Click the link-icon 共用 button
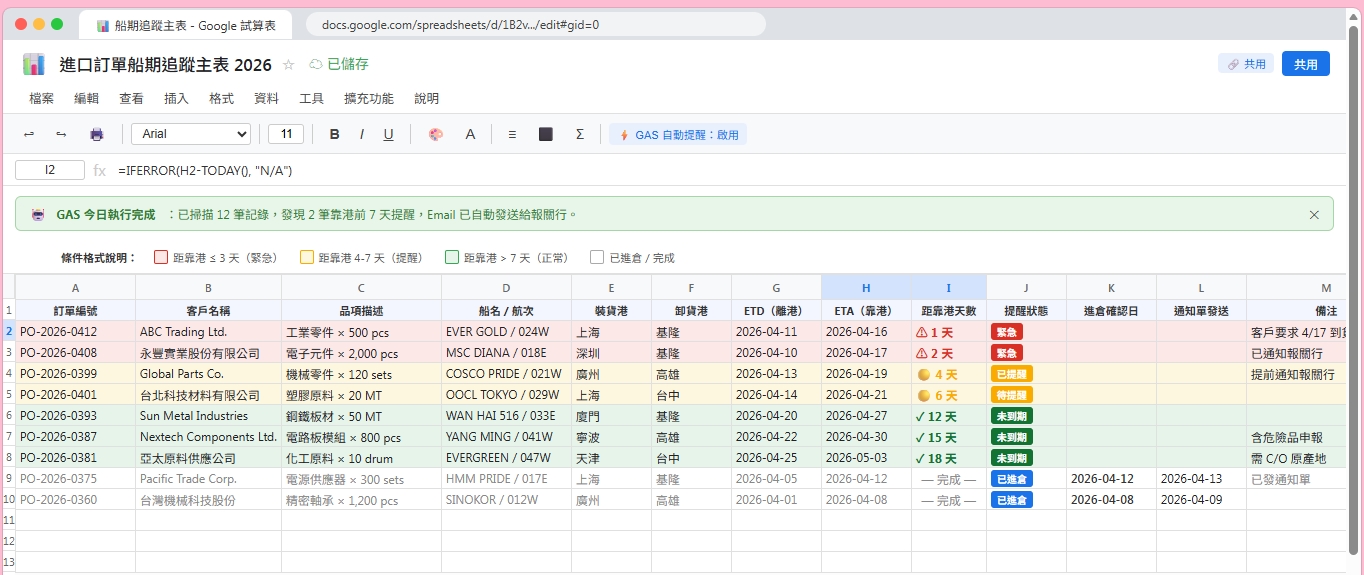1364x575 pixels. (1245, 64)
